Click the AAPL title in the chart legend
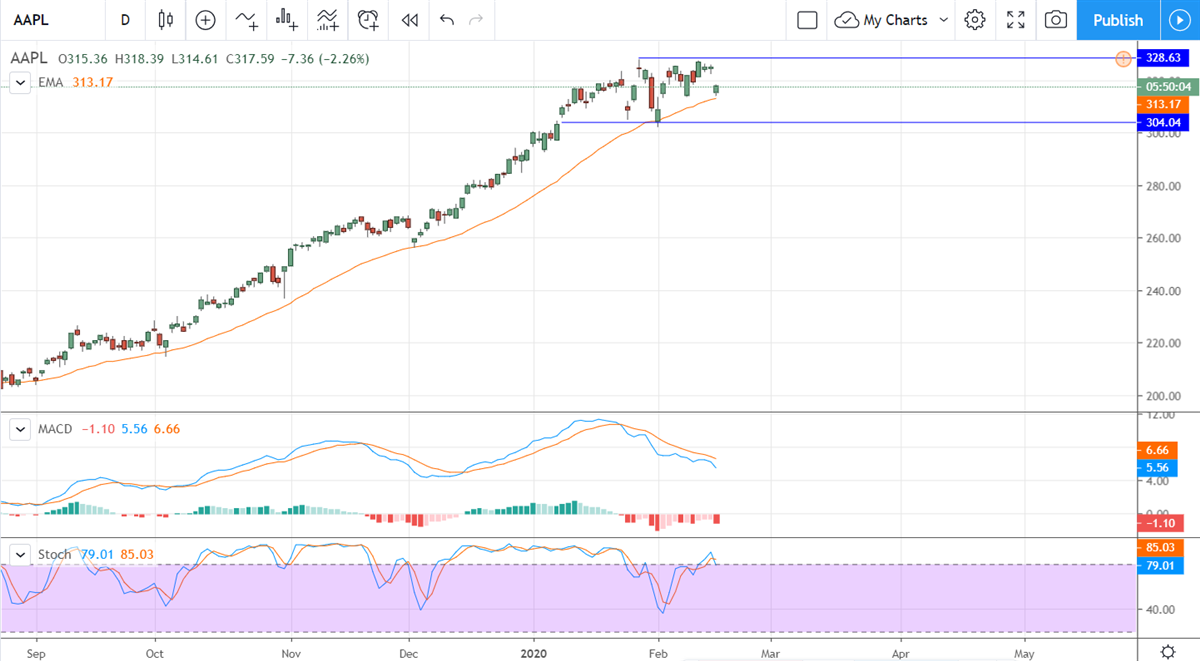This screenshot has width=1200, height=661. 30,59
